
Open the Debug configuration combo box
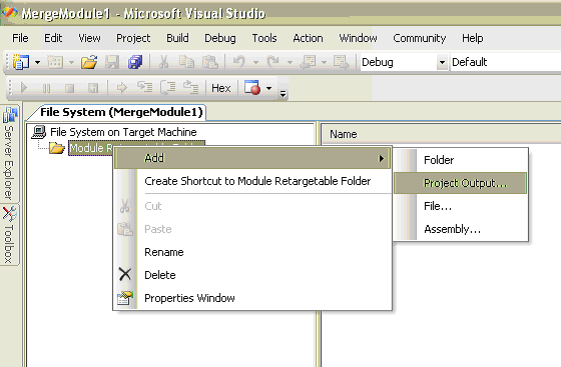pos(404,62)
